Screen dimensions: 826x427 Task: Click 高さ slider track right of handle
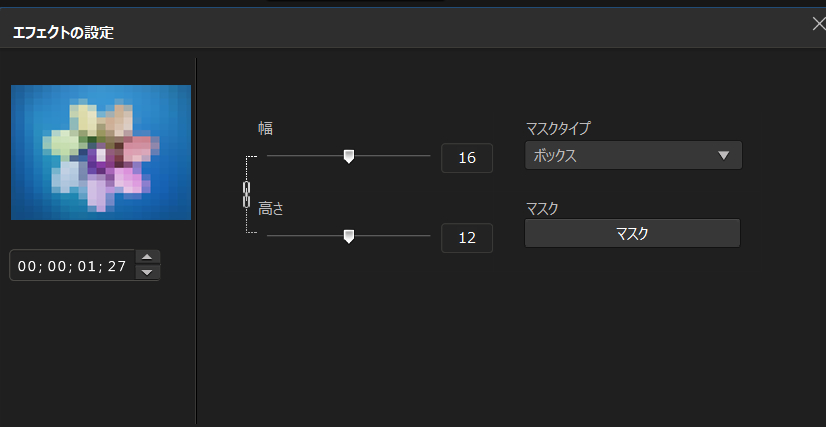click(392, 236)
